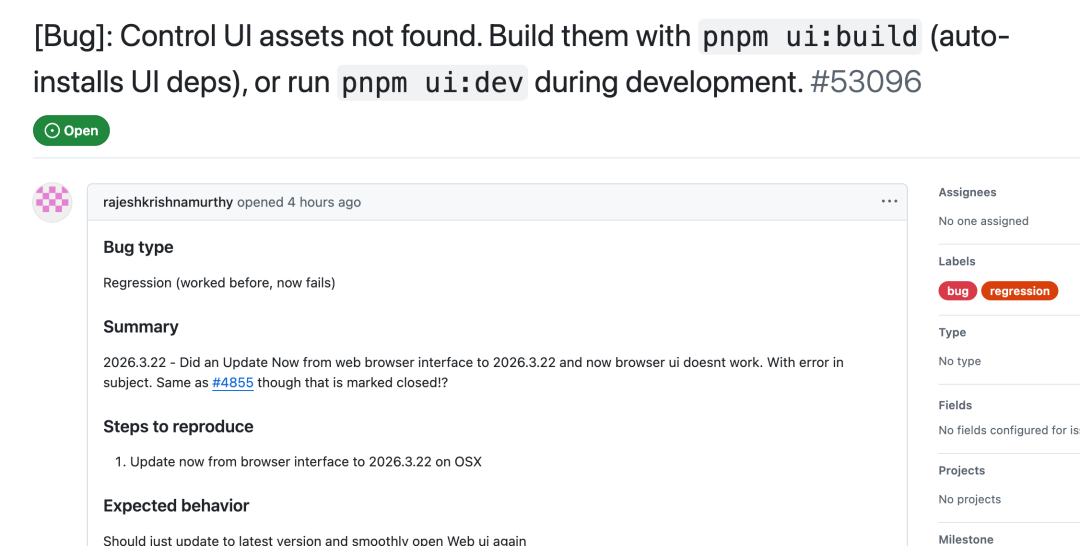Open the rajeshkrishnamurthy username link
Screen dimensions: 1080x546
(168, 202)
